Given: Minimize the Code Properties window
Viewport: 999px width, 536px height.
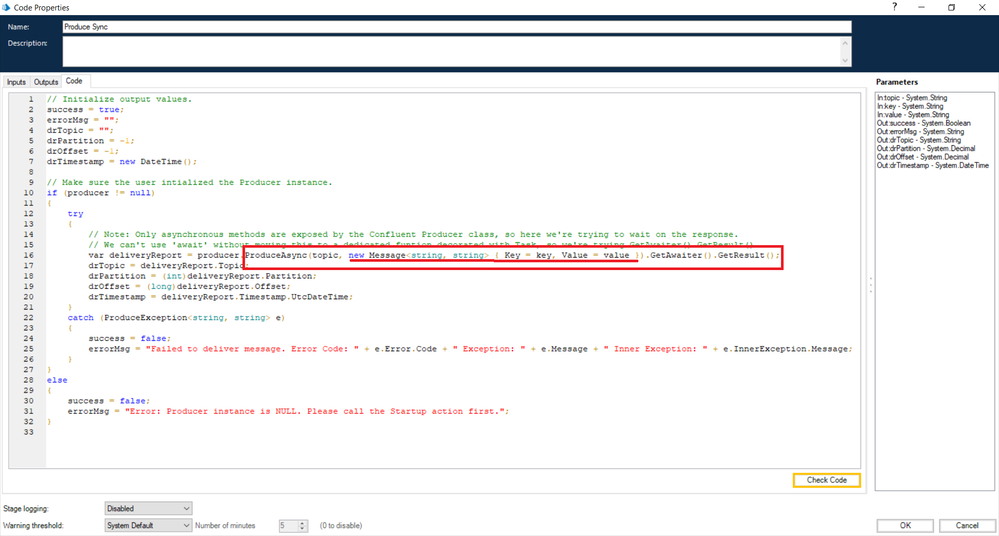Looking at the screenshot, I should (921, 7).
